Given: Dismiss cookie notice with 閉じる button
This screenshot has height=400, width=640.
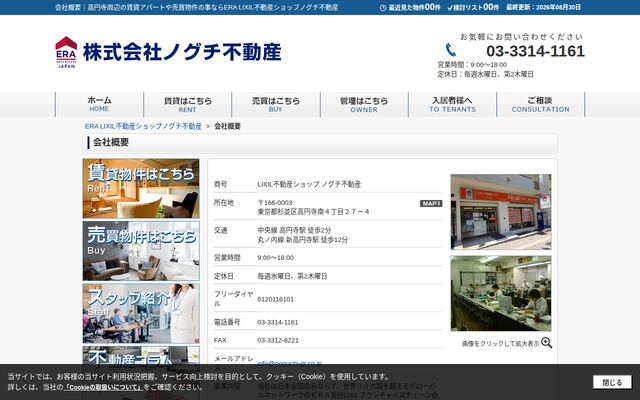Looking at the screenshot, I should (x=612, y=382).
